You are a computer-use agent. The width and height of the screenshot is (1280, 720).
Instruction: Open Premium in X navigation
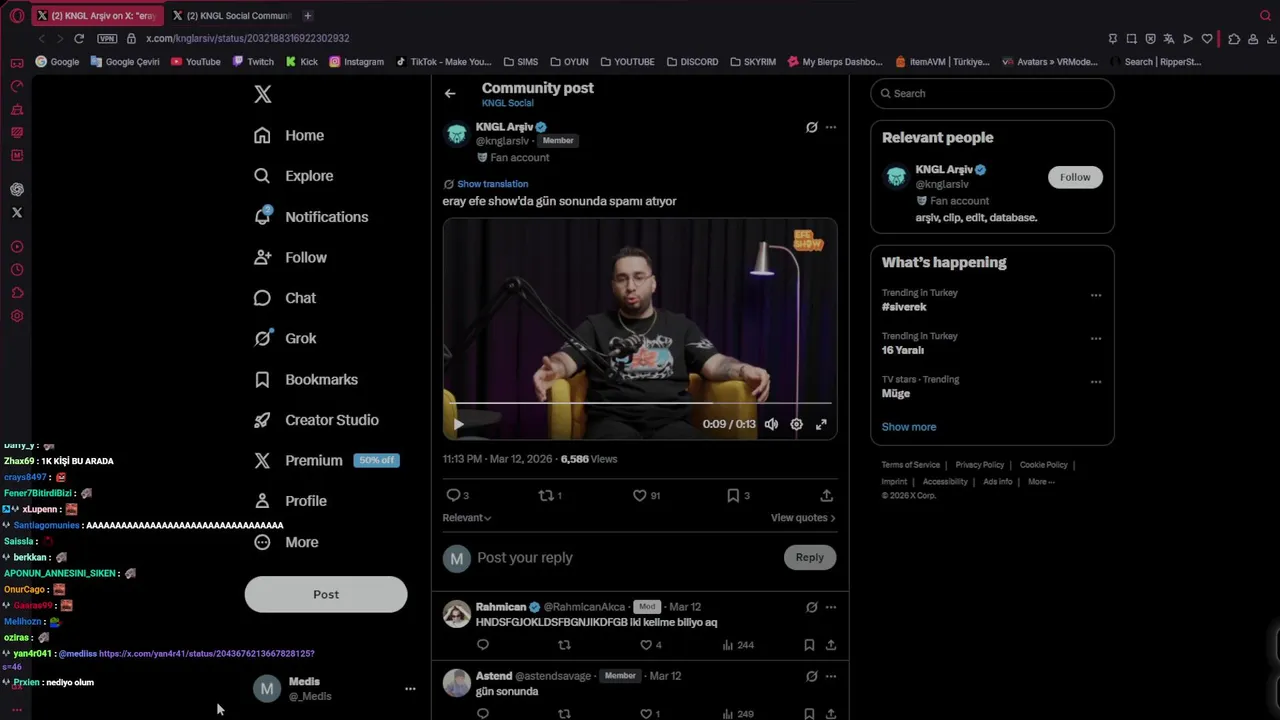[326, 460]
